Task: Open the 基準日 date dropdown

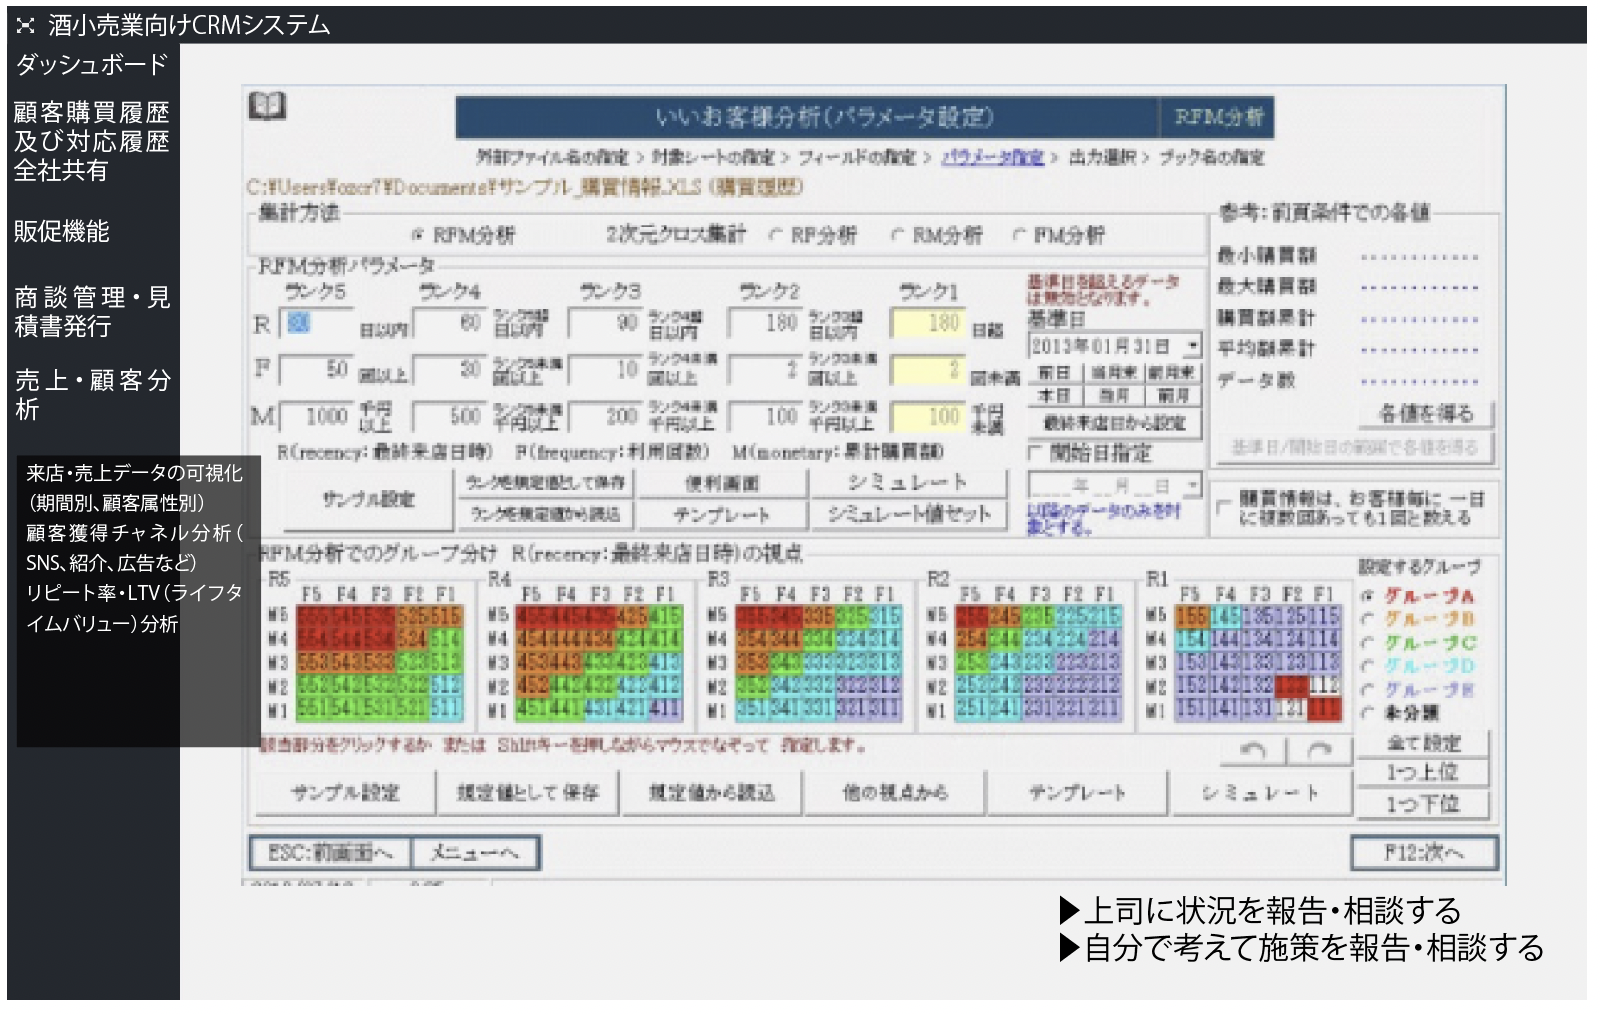Action: tap(1192, 347)
